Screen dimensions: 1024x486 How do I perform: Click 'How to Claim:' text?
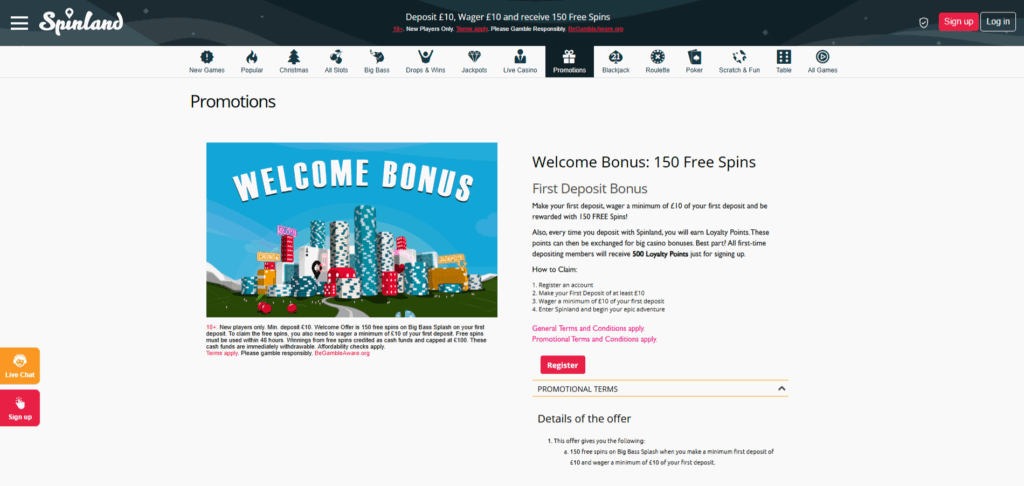click(x=555, y=269)
